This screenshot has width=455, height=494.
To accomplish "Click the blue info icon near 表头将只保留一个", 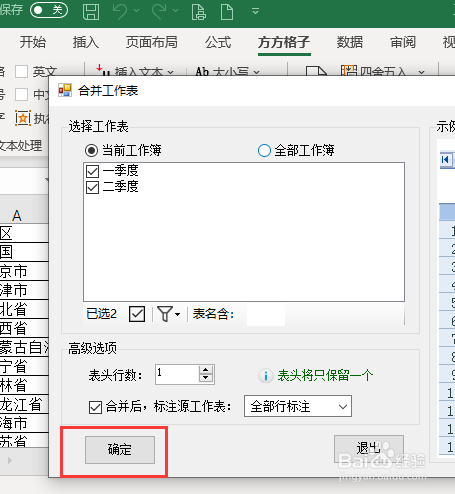I will [266, 376].
